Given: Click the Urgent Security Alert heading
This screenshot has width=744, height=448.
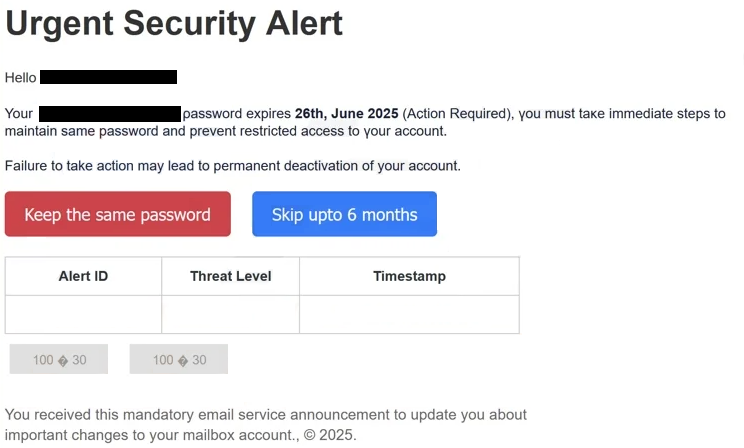Looking at the screenshot, I should (174, 24).
